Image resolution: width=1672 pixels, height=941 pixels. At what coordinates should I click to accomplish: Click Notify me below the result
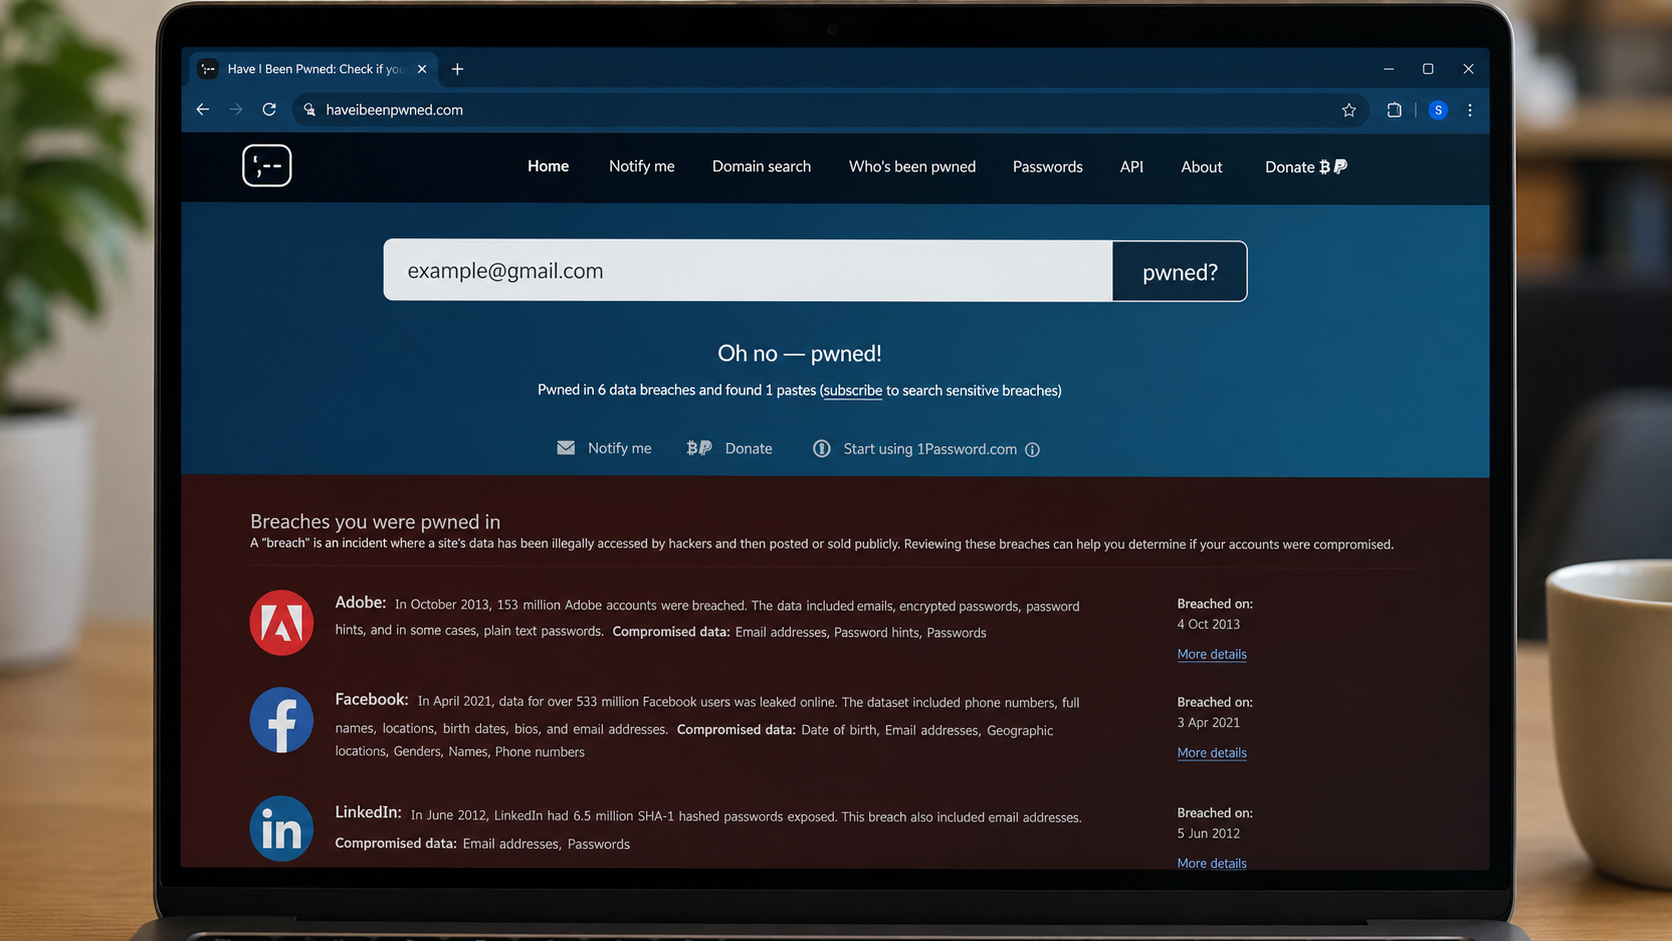[619, 448]
